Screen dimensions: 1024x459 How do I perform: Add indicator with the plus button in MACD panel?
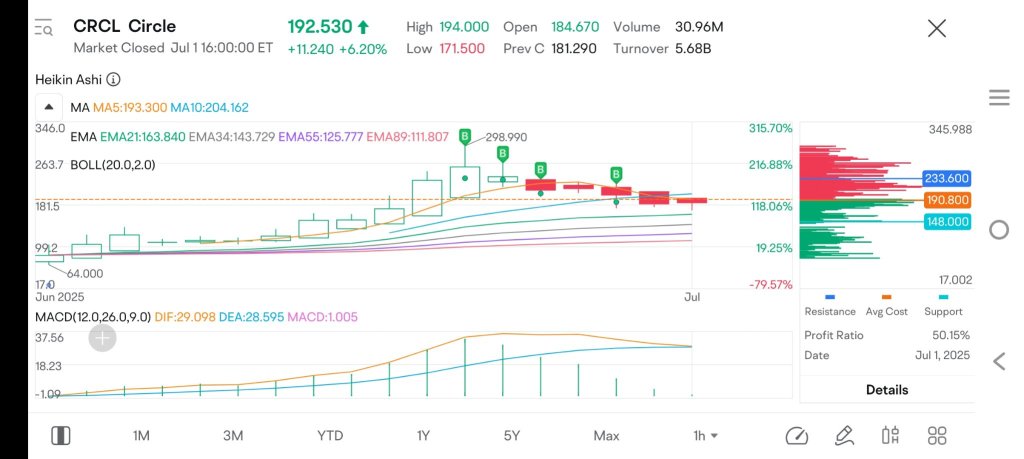pyautogui.click(x=103, y=338)
